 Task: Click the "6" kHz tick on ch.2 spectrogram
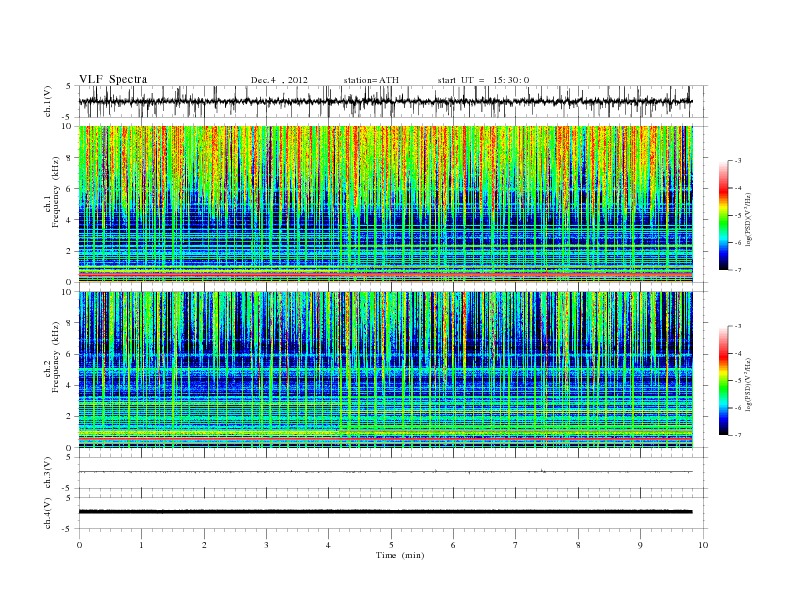click(x=69, y=354)
